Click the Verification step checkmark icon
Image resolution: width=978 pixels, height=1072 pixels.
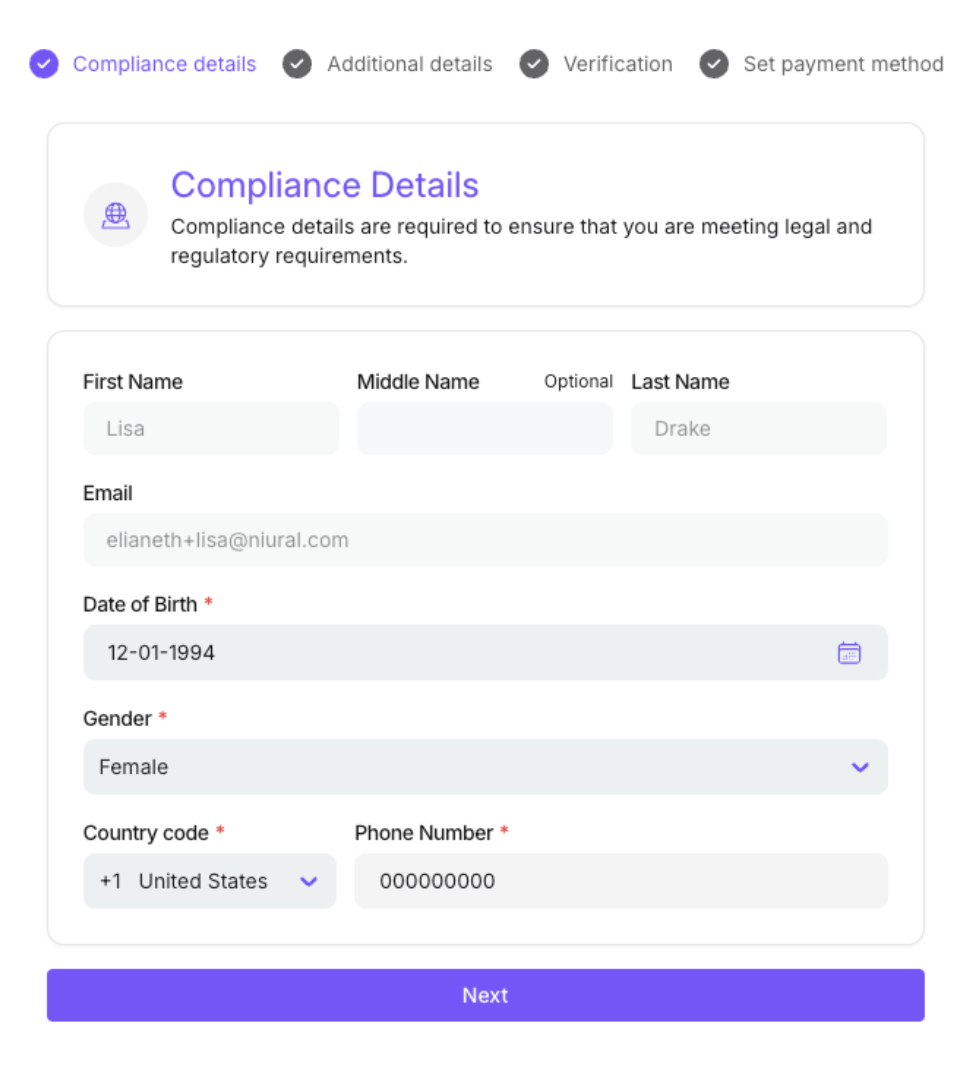pyautogui.click(x=534, y=65)
